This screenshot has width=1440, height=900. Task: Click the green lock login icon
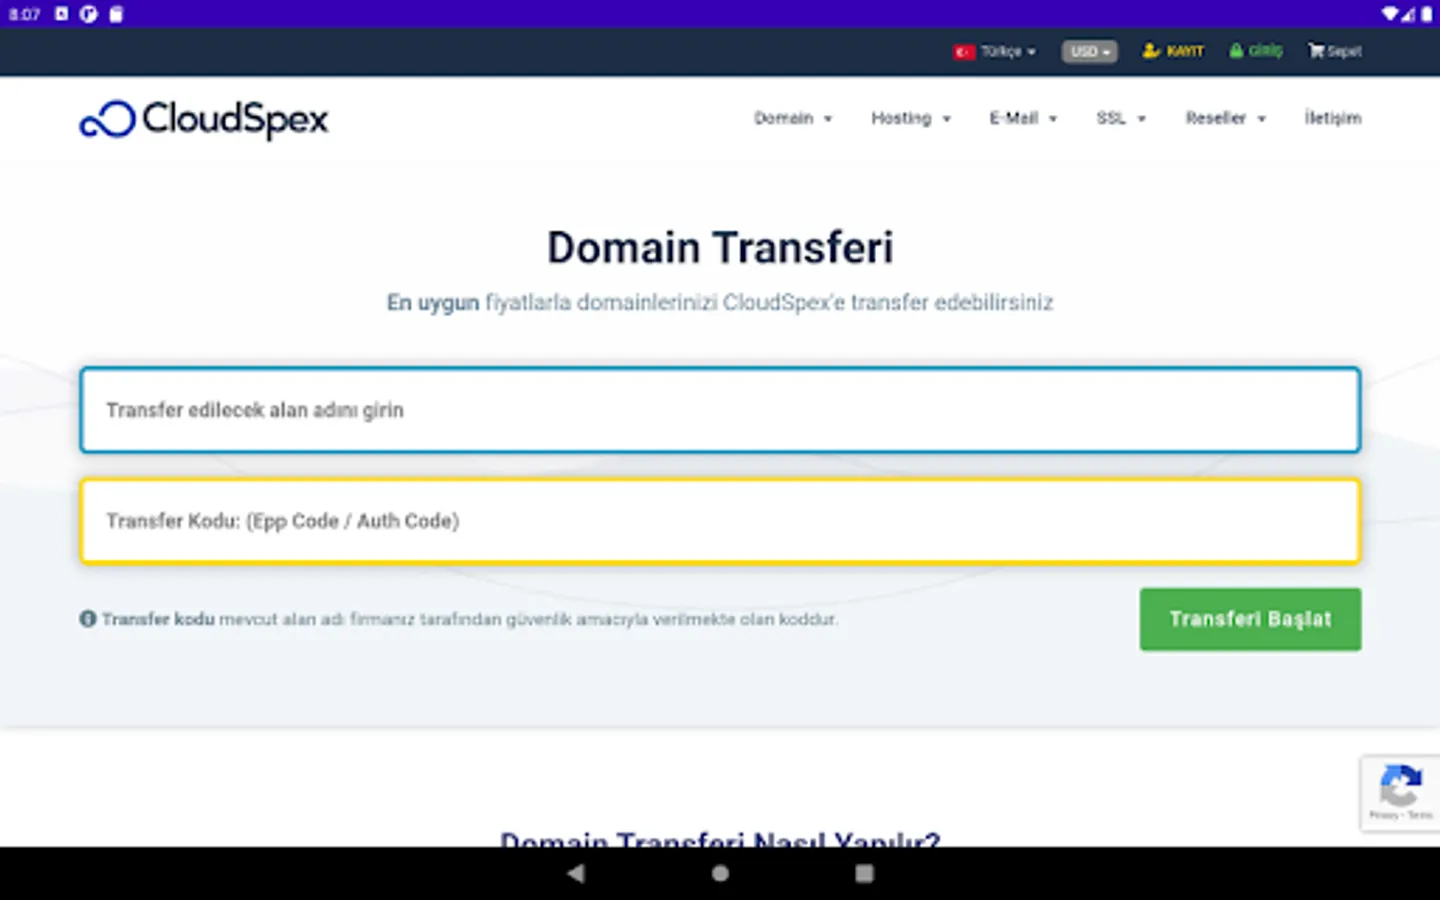click(1237, 51)
